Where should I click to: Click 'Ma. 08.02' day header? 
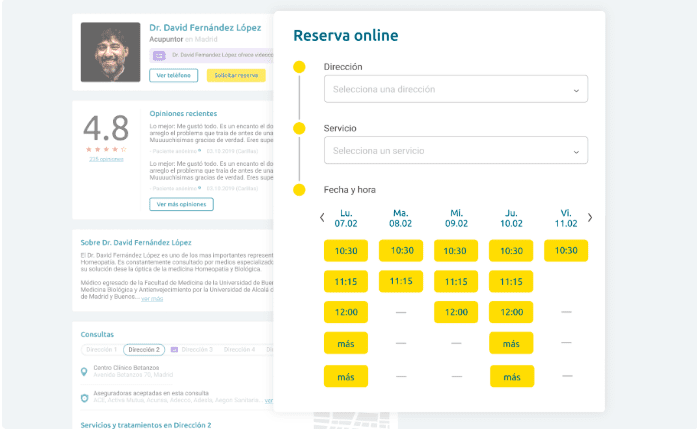click(x=401, y=218)
